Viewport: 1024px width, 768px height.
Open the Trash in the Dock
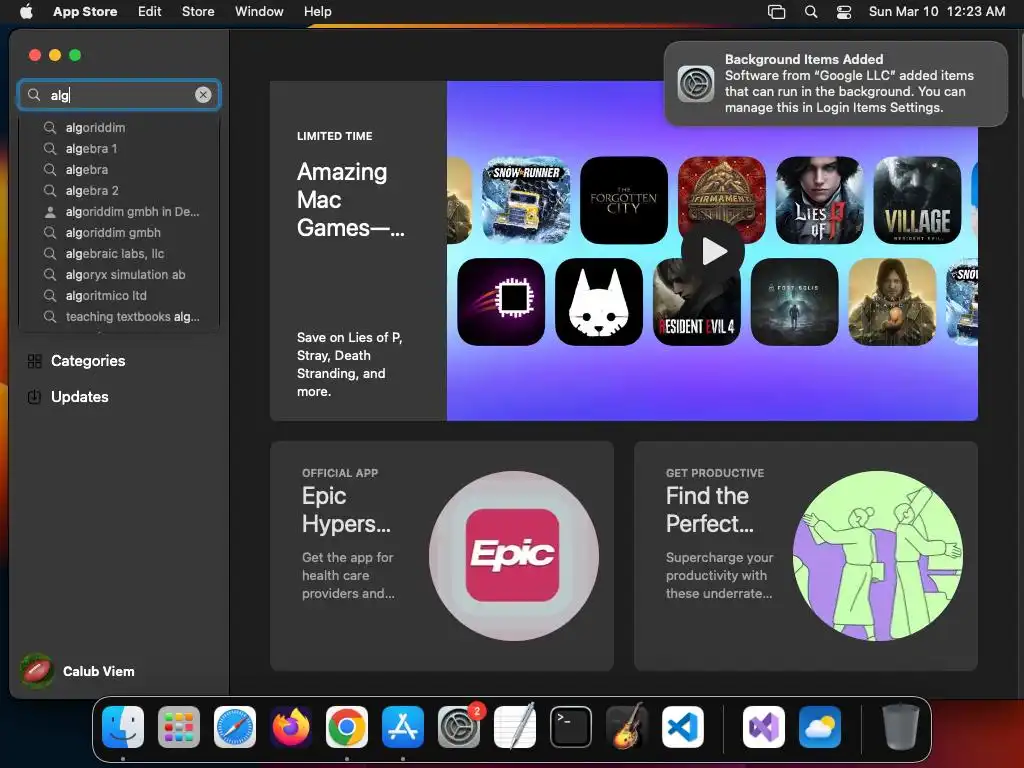pyautogui.click(x=901, y=727)
